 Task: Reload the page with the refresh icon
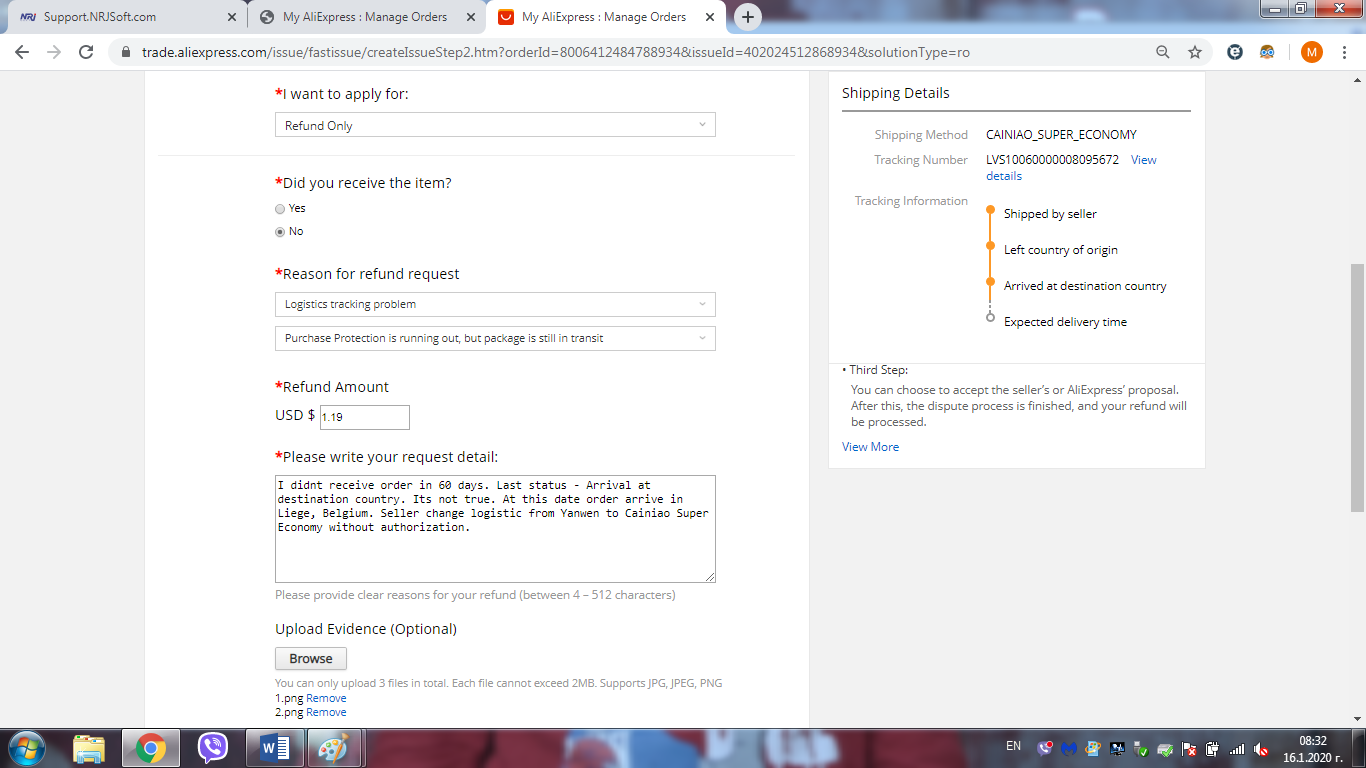[86, 52]
